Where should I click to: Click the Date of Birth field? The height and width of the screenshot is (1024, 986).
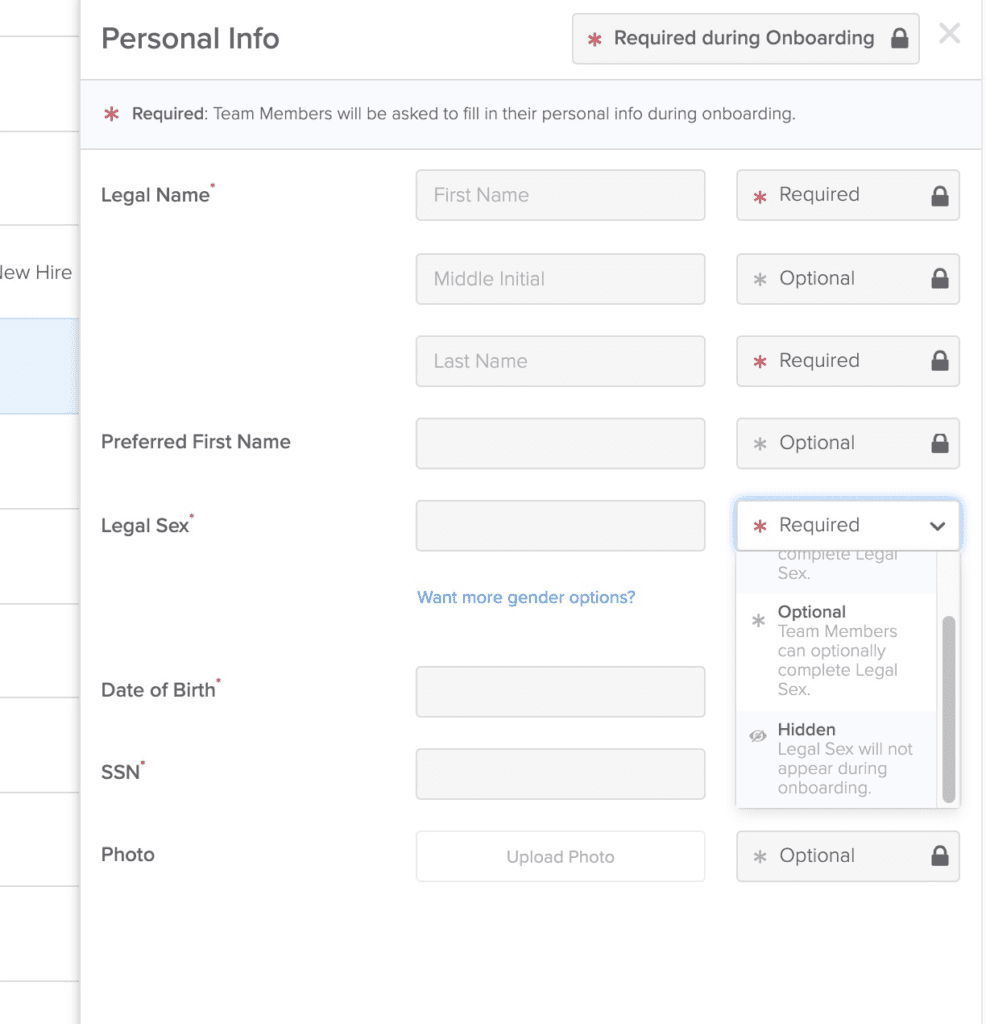(560, 691)
